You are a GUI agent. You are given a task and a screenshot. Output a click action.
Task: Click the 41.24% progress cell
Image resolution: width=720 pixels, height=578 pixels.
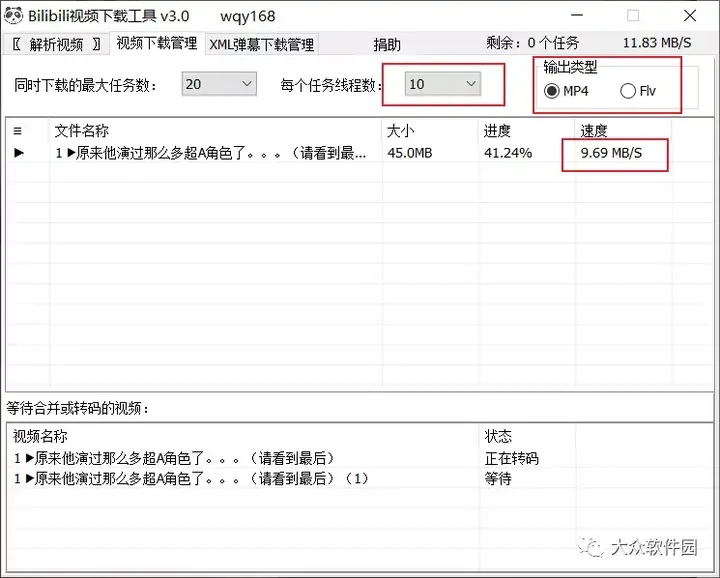(508, 153)
